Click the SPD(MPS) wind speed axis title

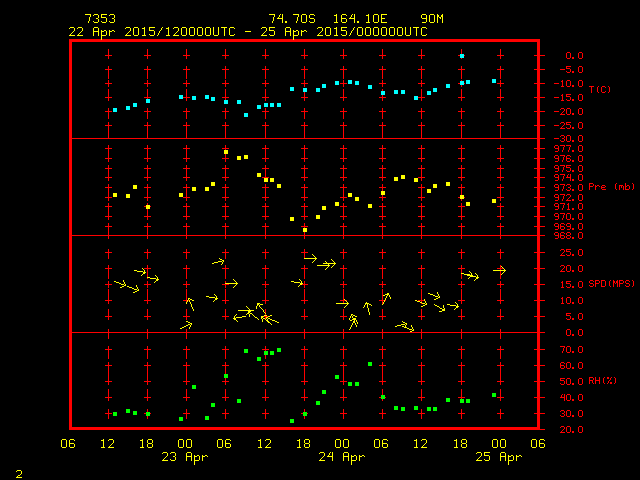(x=611, y=283)
